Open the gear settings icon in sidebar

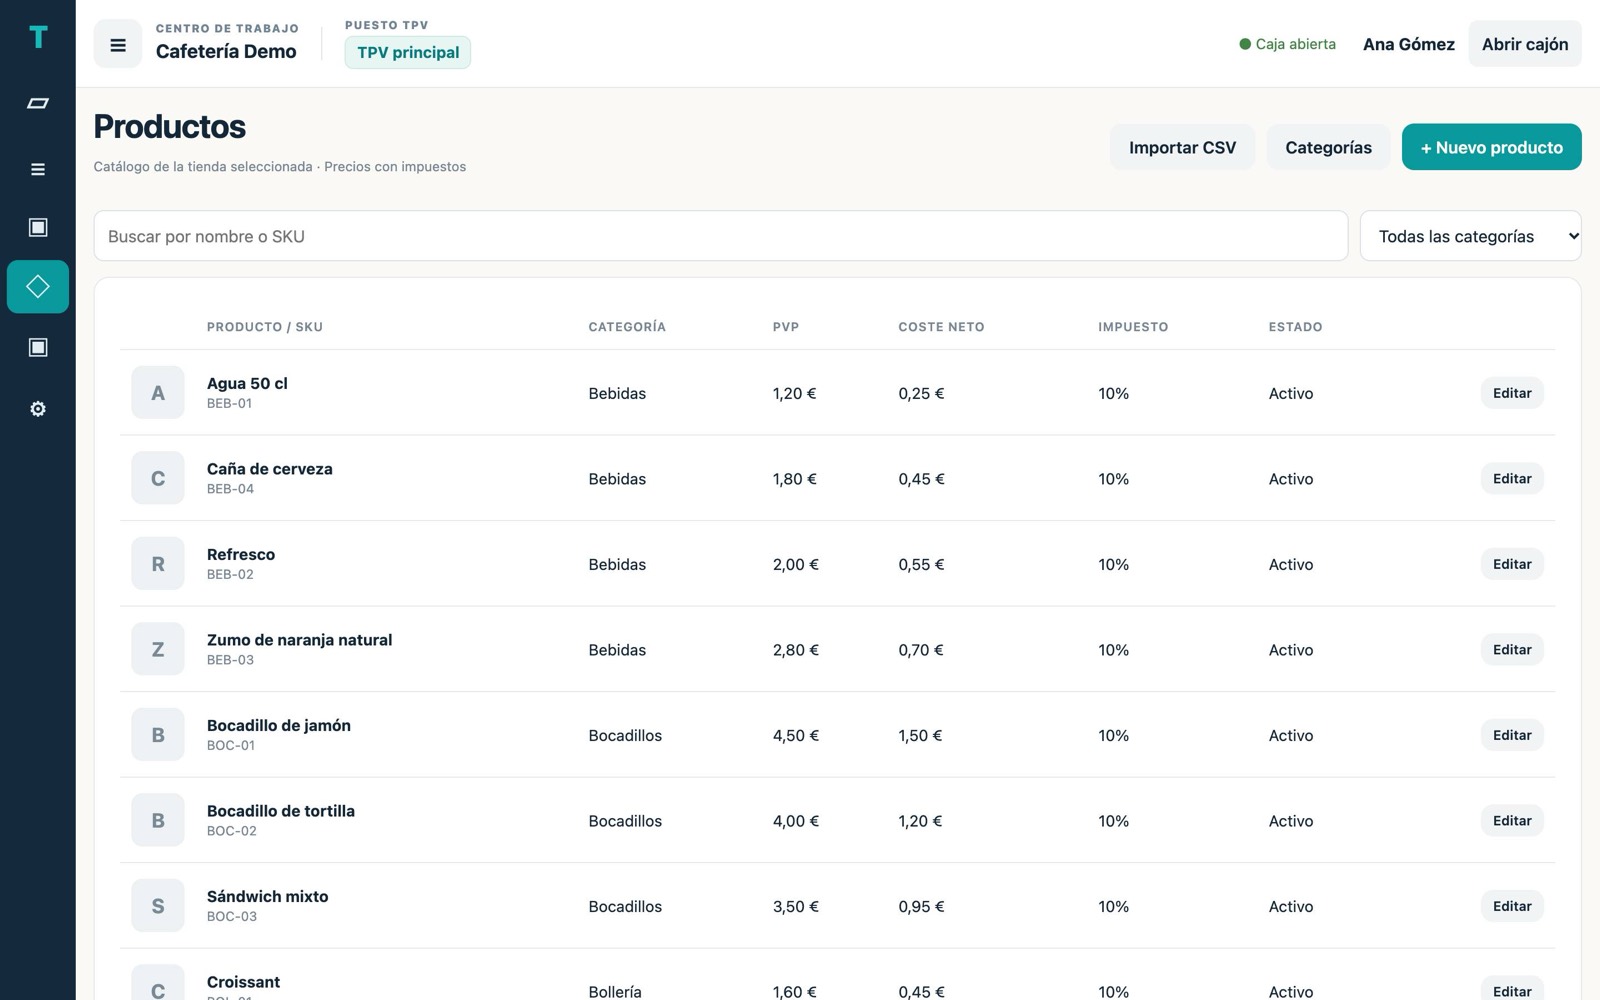click(x=38, y=409)
